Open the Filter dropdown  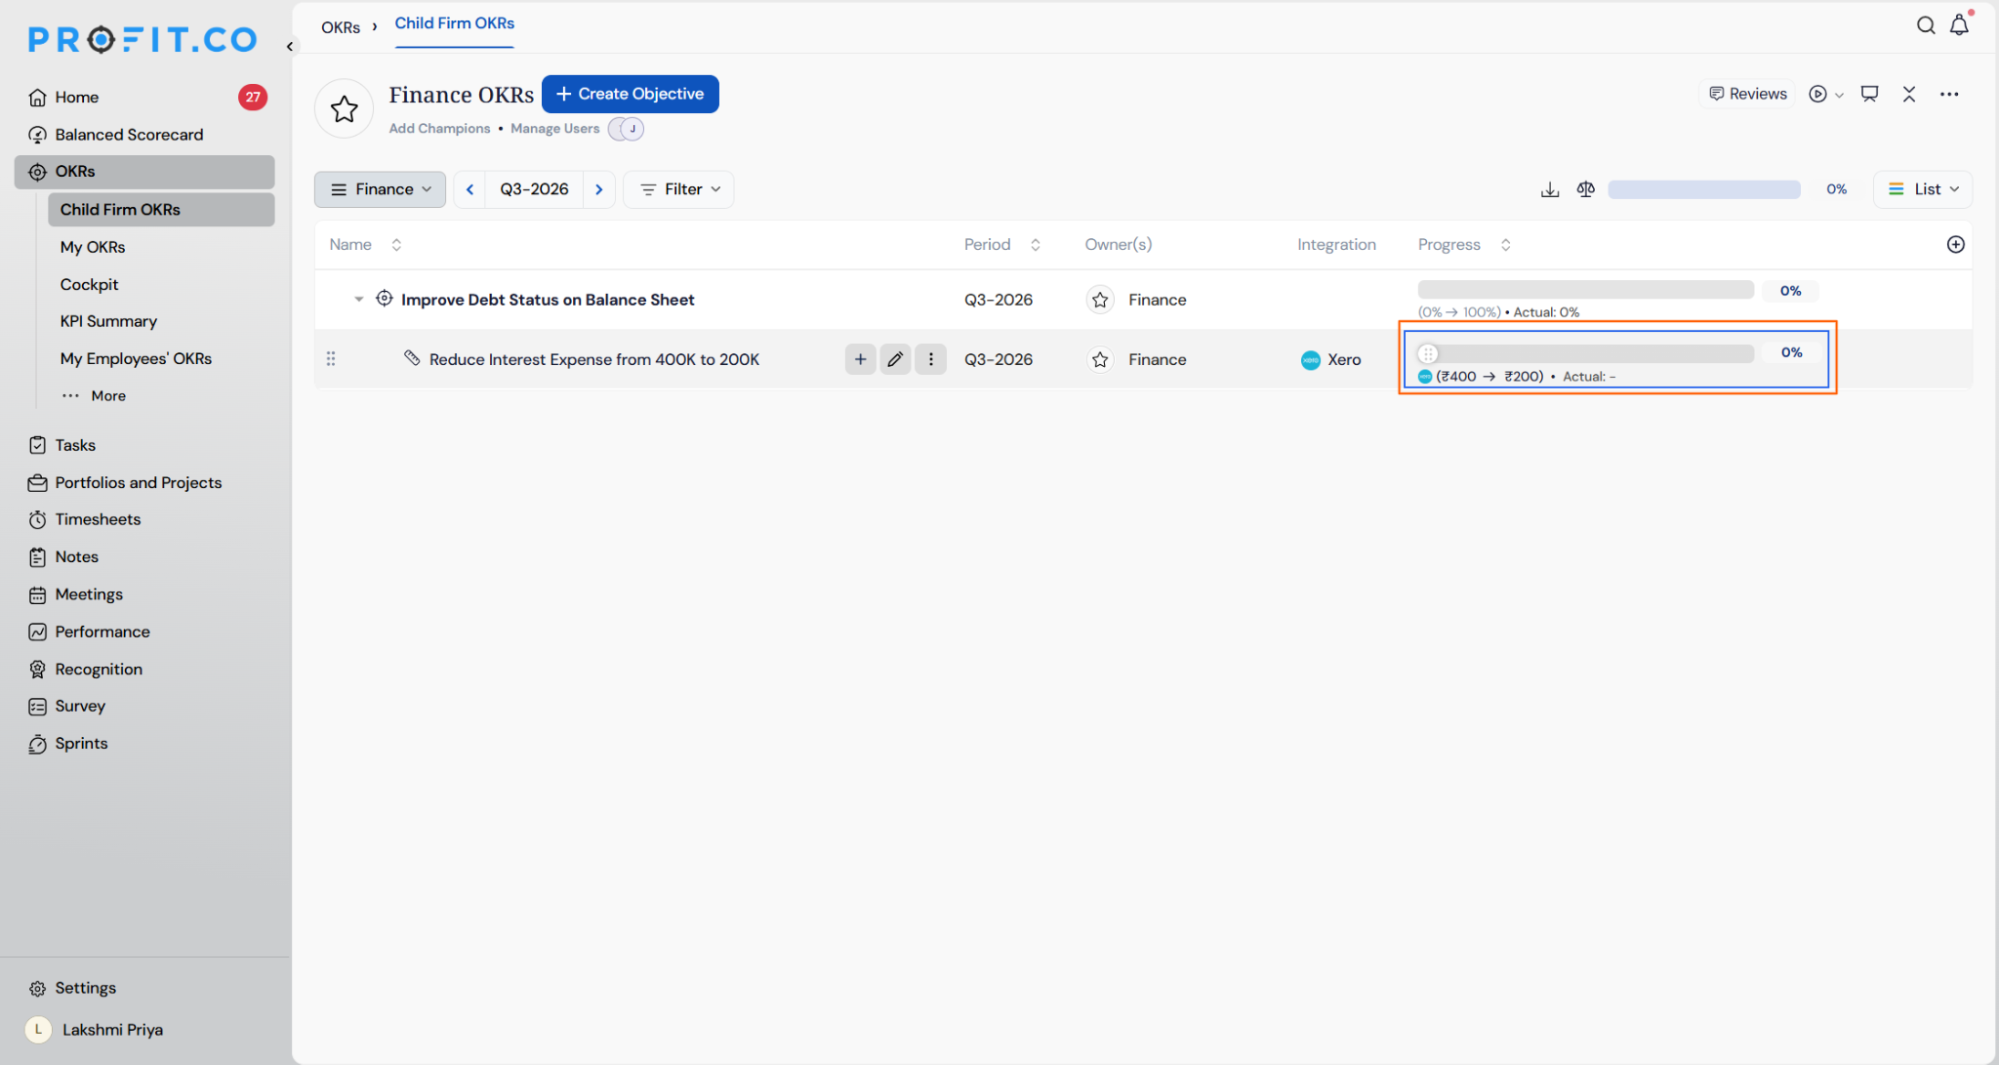point(679,189)
